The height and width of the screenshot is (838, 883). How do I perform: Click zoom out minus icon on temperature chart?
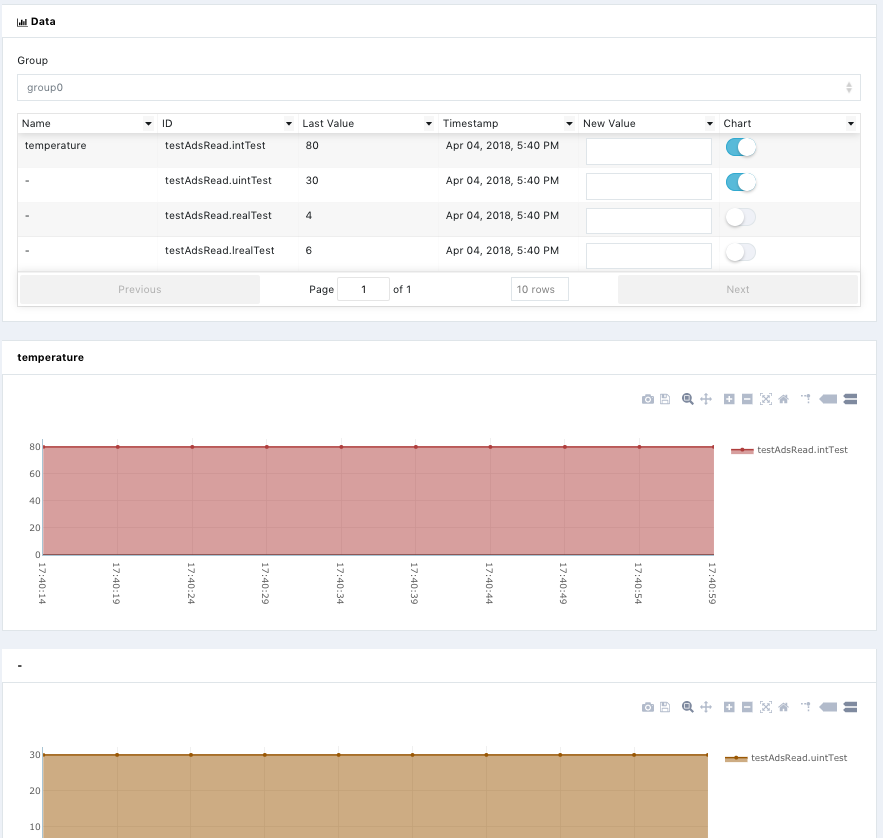747,399
